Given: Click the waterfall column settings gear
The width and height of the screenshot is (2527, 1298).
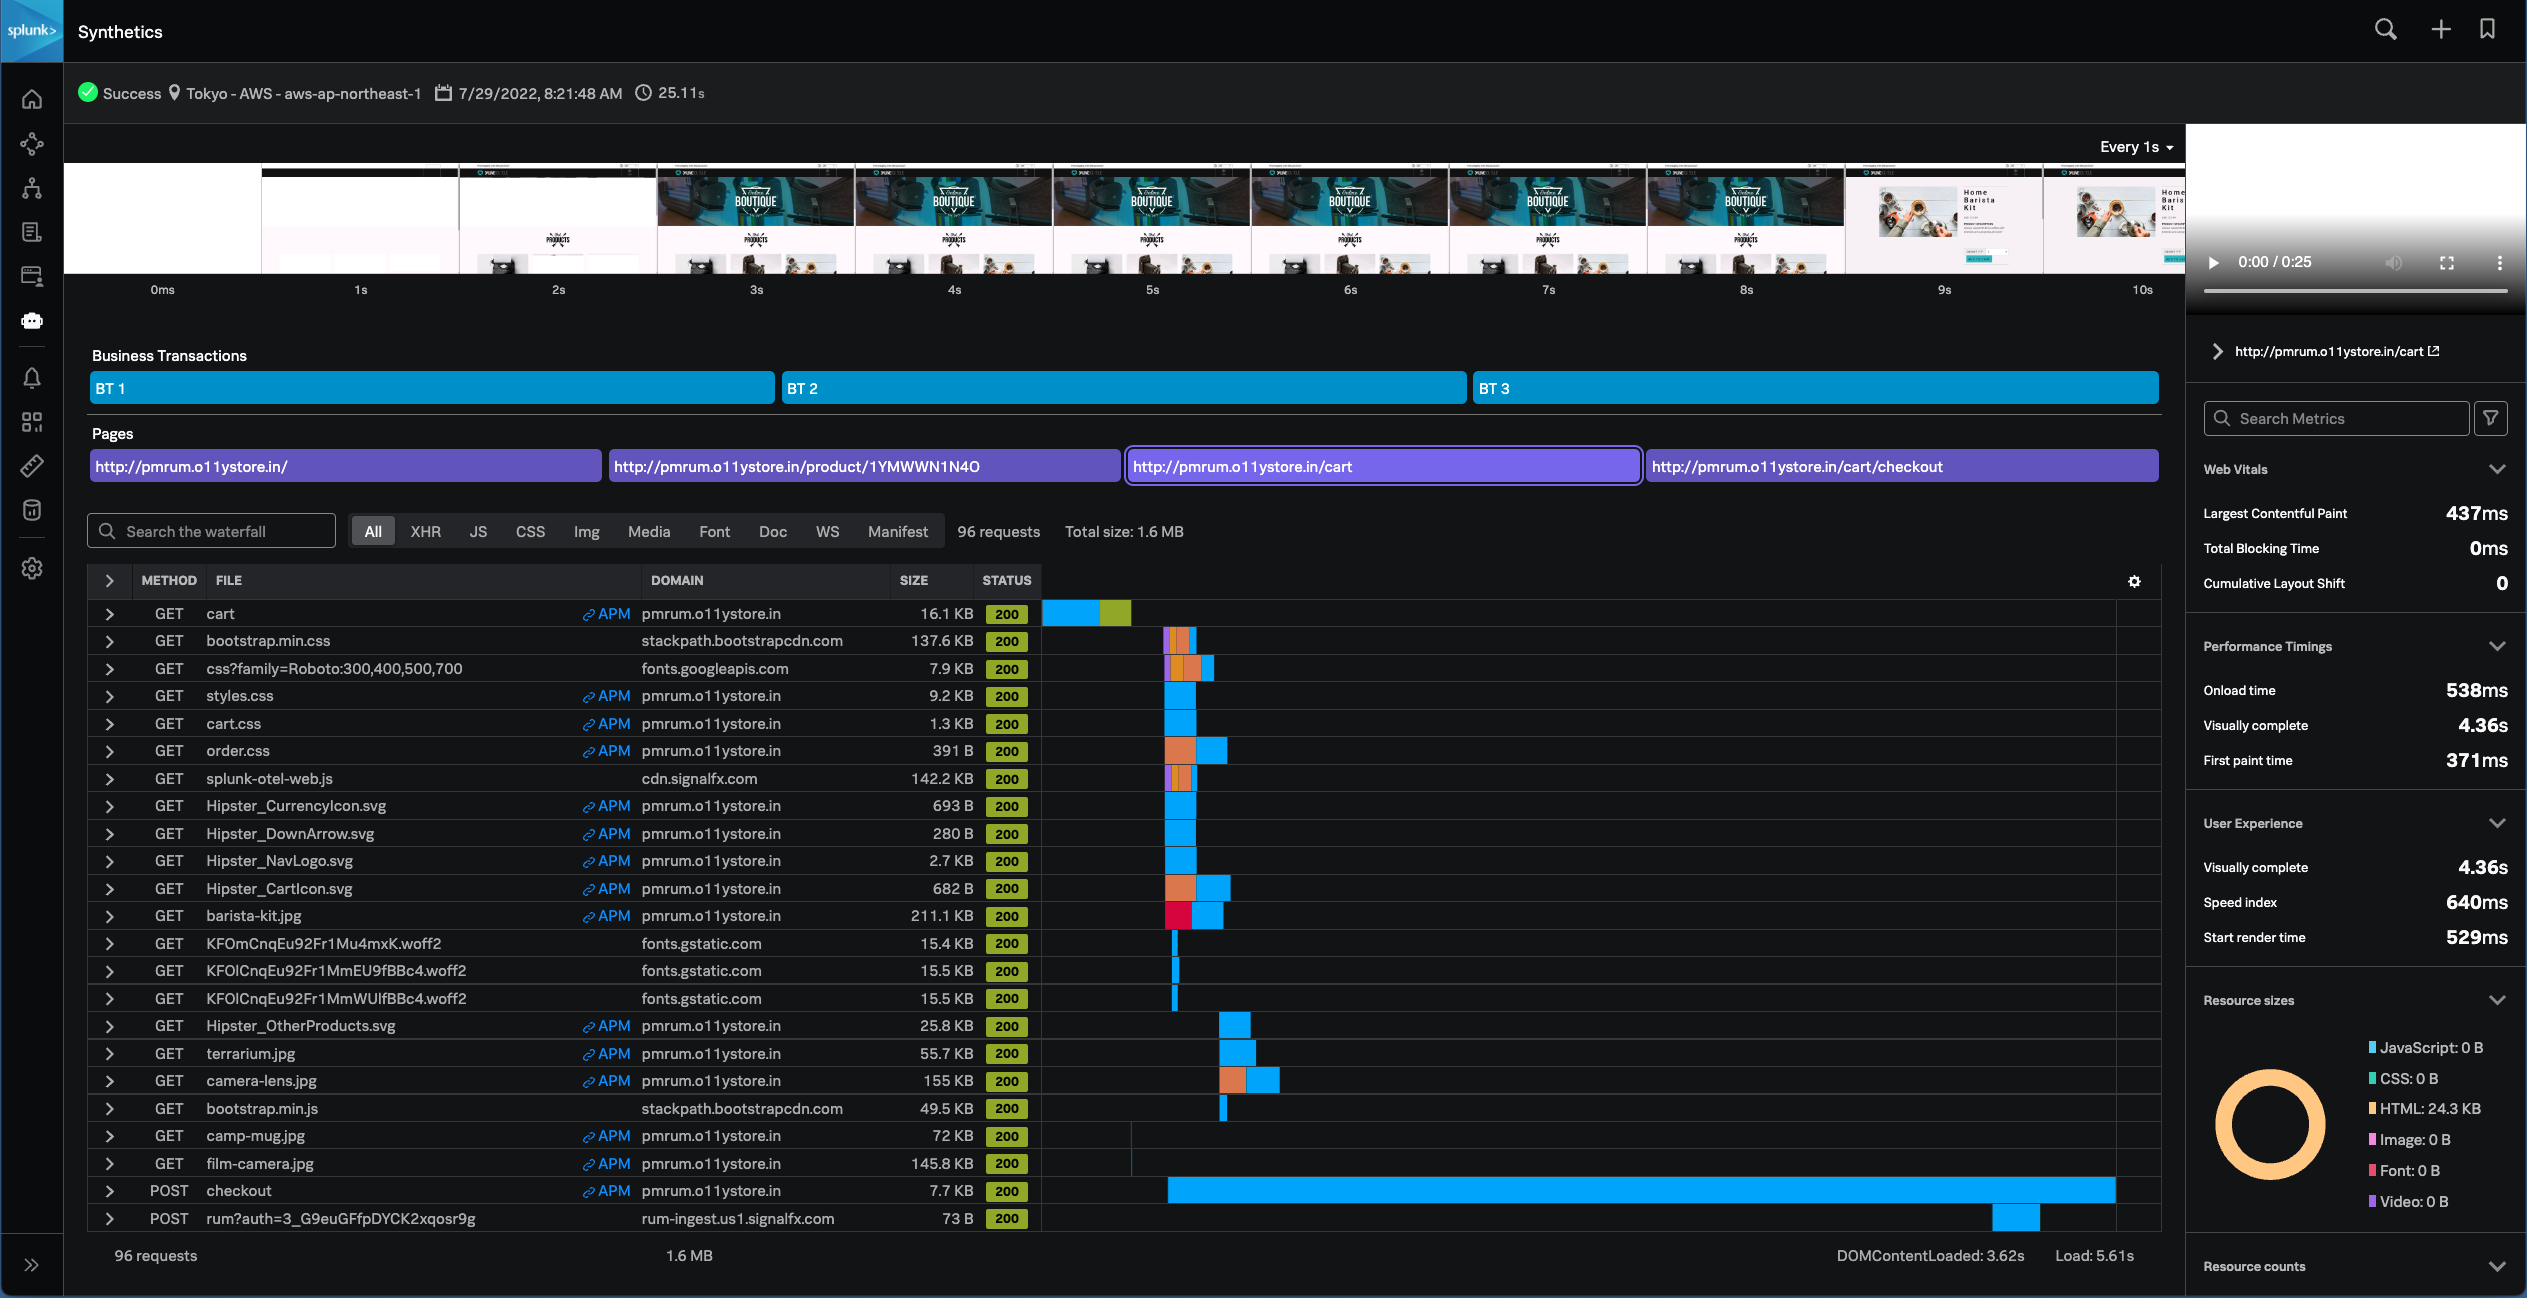Looking at the screenshot, I should pos(2134,581).
